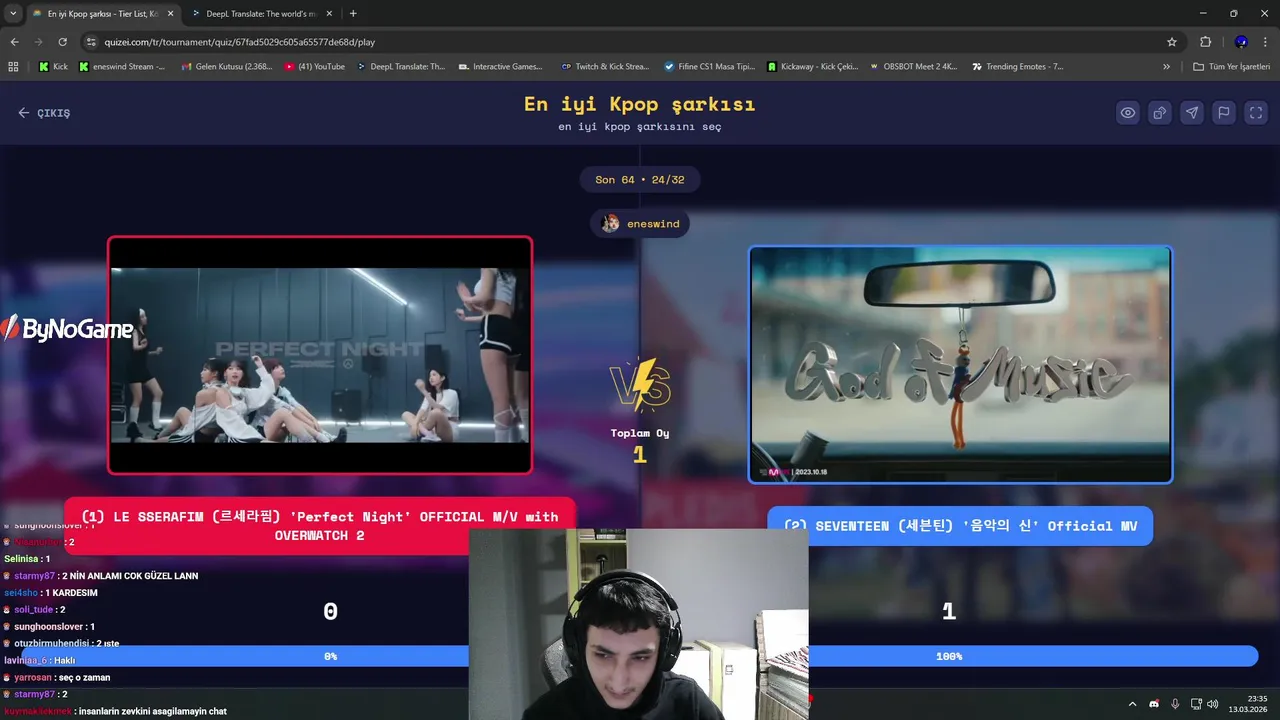This screenshot has height=720, width=1280.
Task: Open the Twitch & Kick Stream bookmark
Action: pyautogui.click(x=606, y=67)
